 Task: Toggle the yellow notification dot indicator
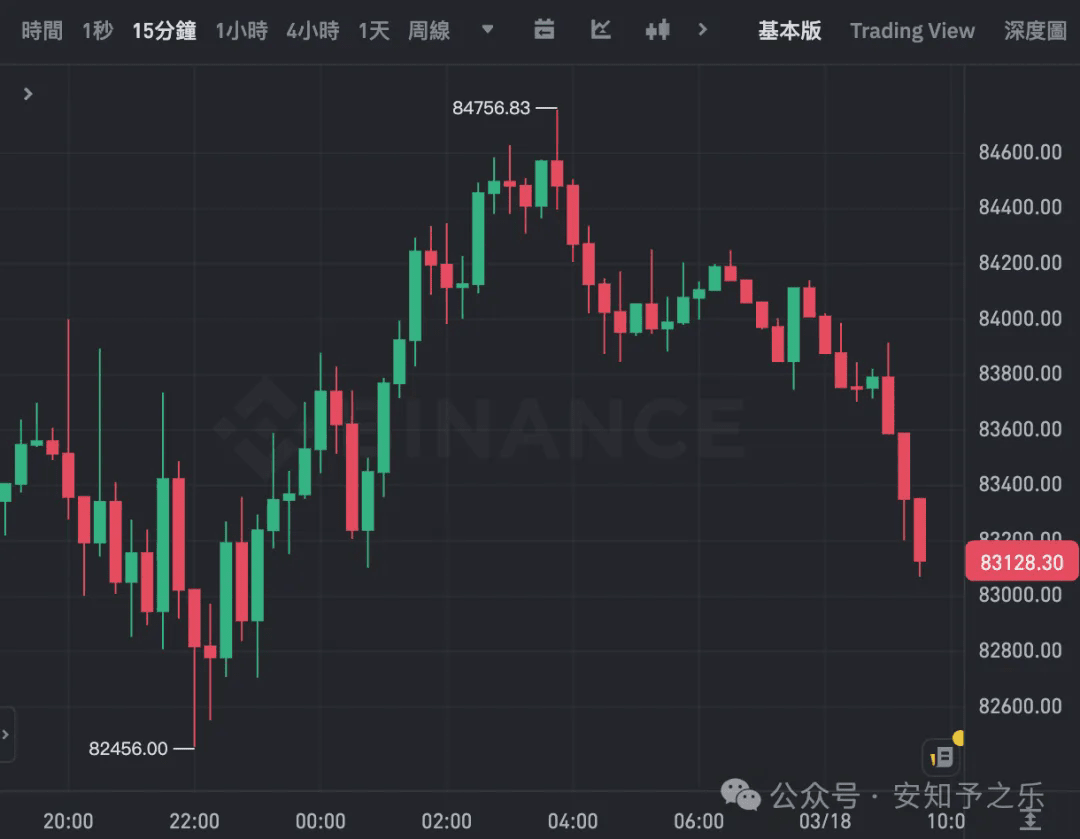[x=956, y=739]
